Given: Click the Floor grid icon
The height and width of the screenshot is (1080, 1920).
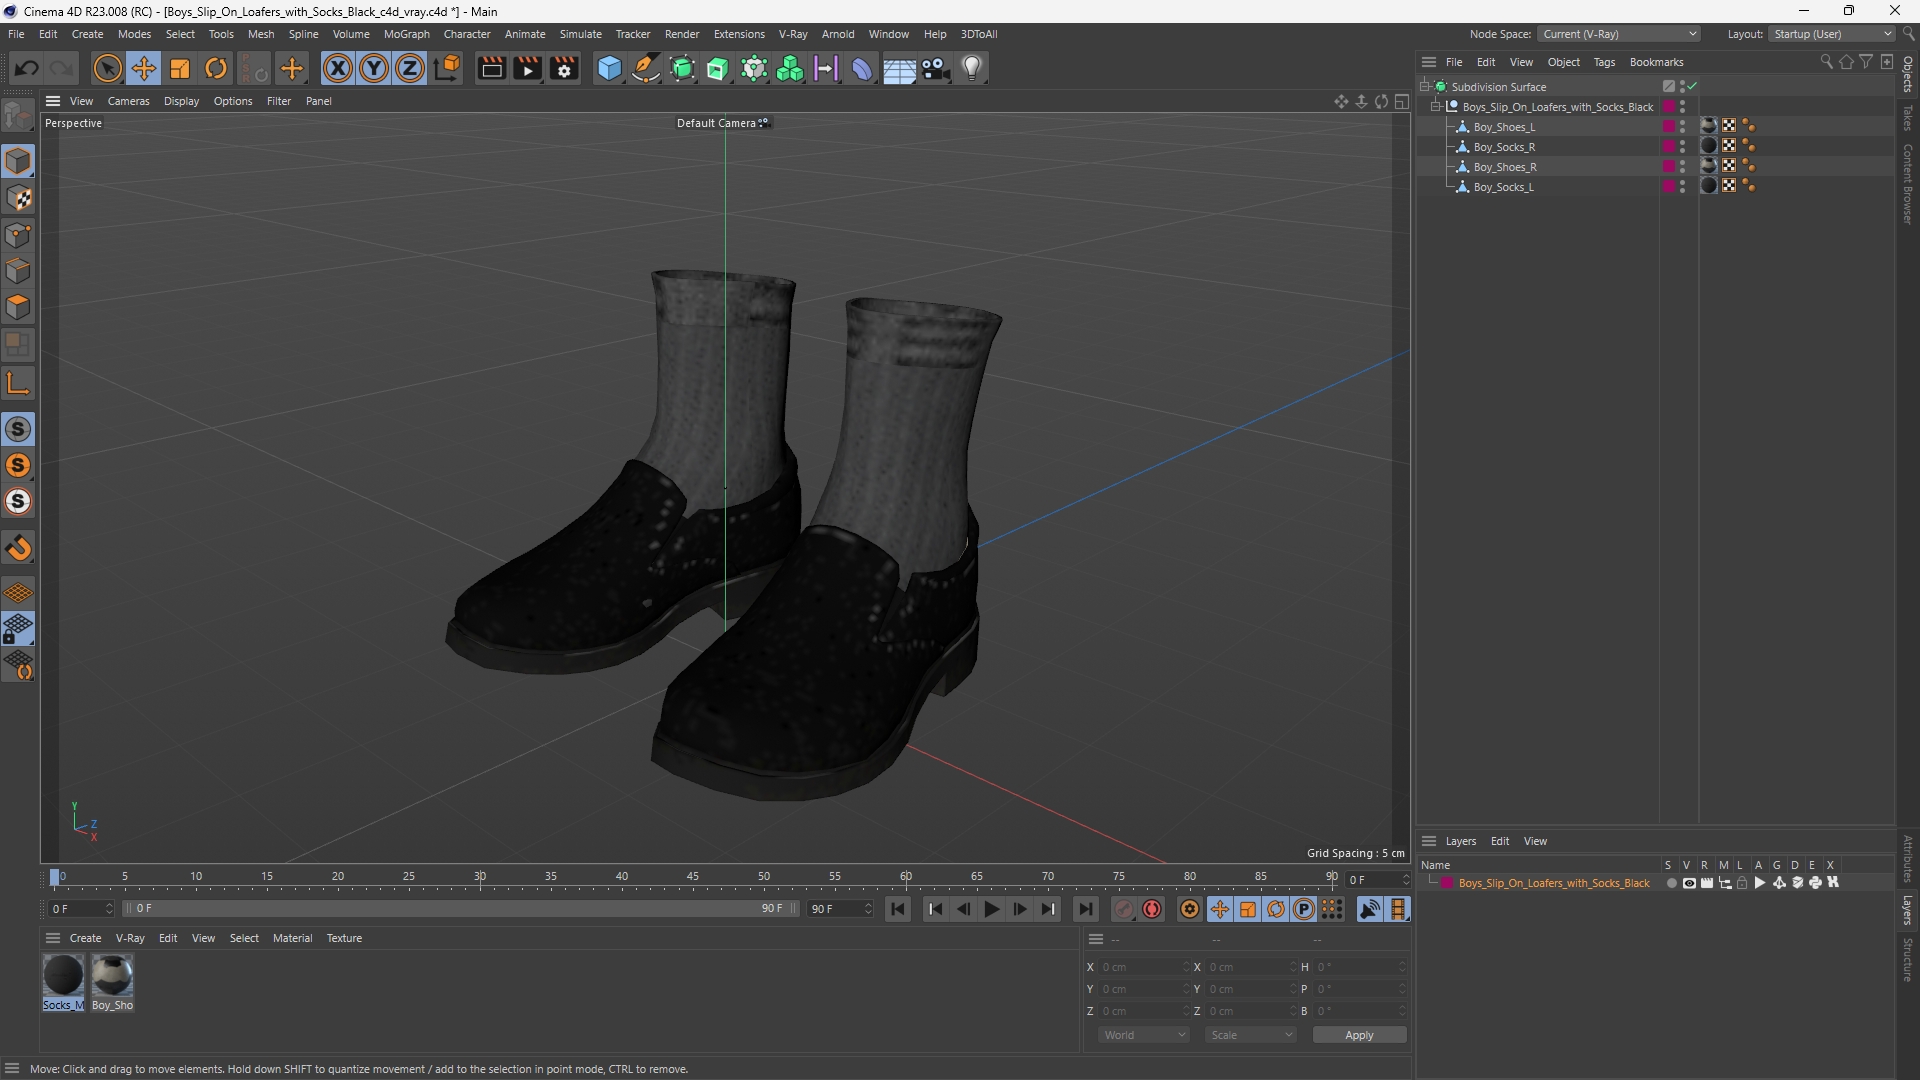Looking at the screenshot, I should point(899,68).
